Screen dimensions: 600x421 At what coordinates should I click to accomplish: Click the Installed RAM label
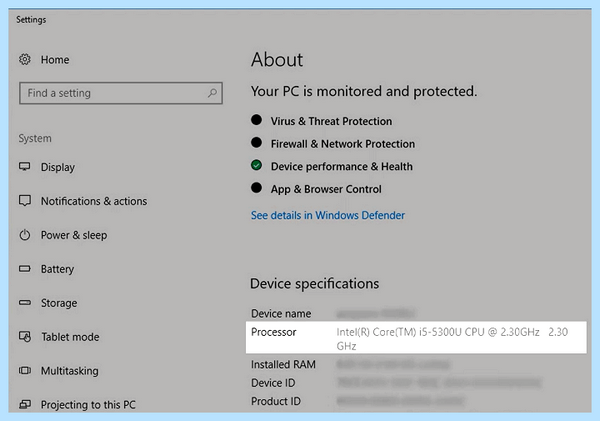click(283, 364)
